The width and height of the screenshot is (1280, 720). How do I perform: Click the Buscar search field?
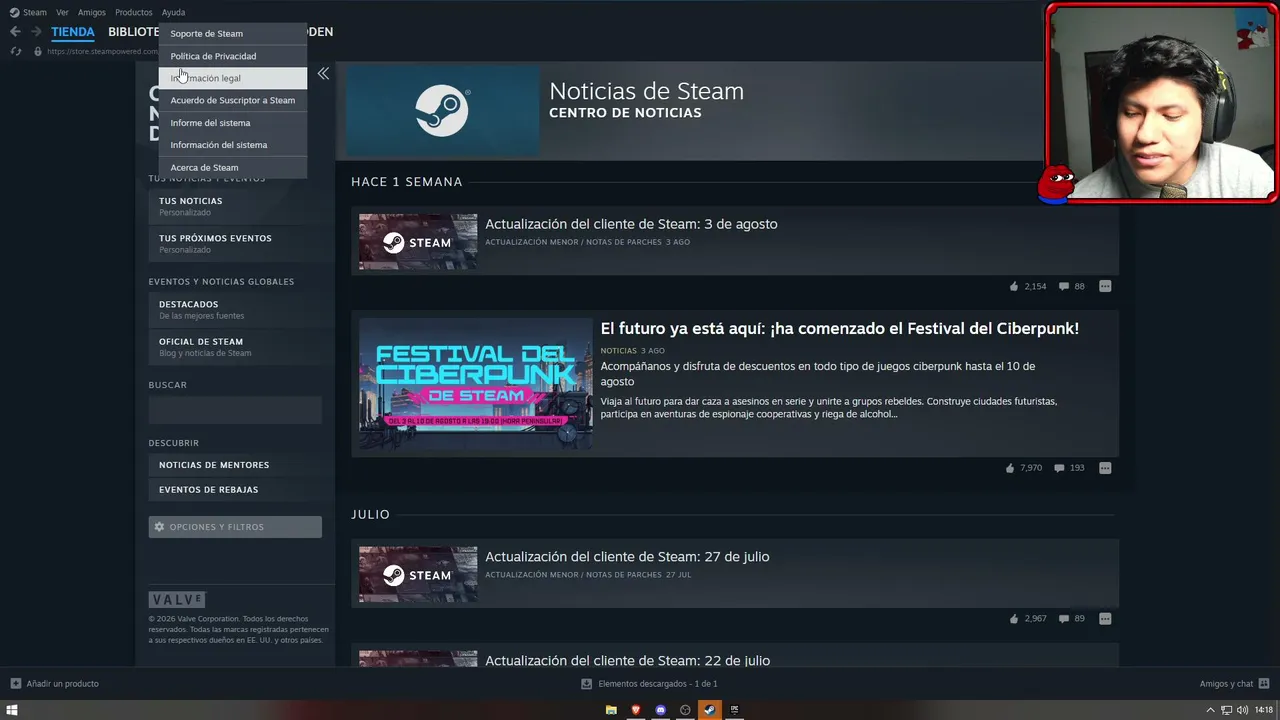click(235, 410)
